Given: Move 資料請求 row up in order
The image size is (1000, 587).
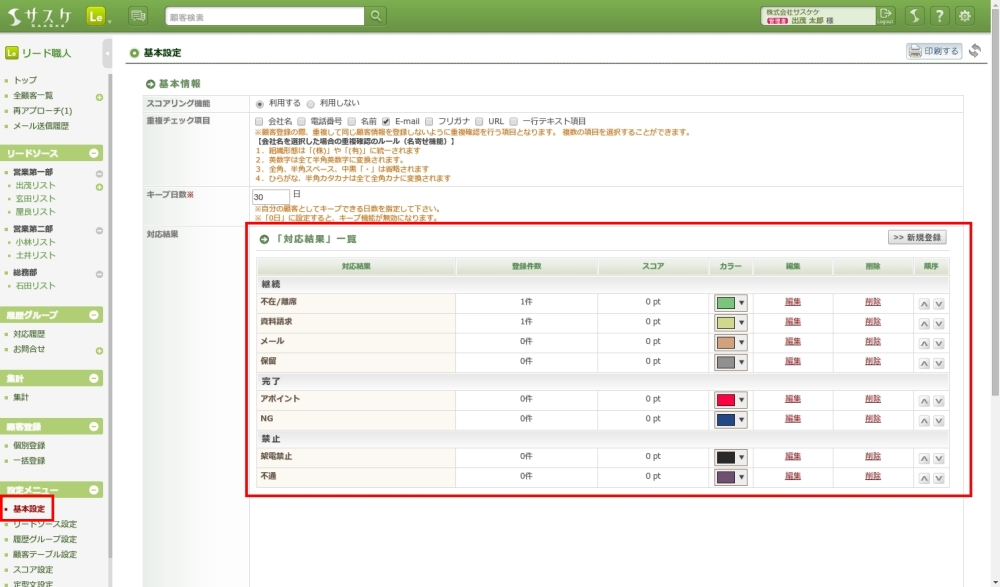Looking at the screenshot, I should 924,323.
